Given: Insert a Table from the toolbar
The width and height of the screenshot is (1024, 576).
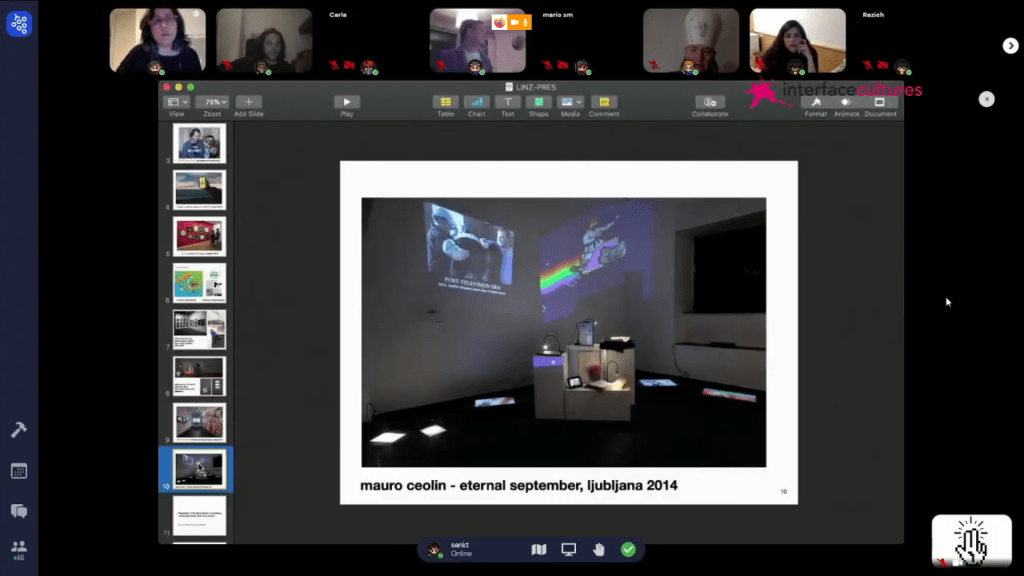Looking at the screenshot, I should pyautogui.click(x=445, y=102).
